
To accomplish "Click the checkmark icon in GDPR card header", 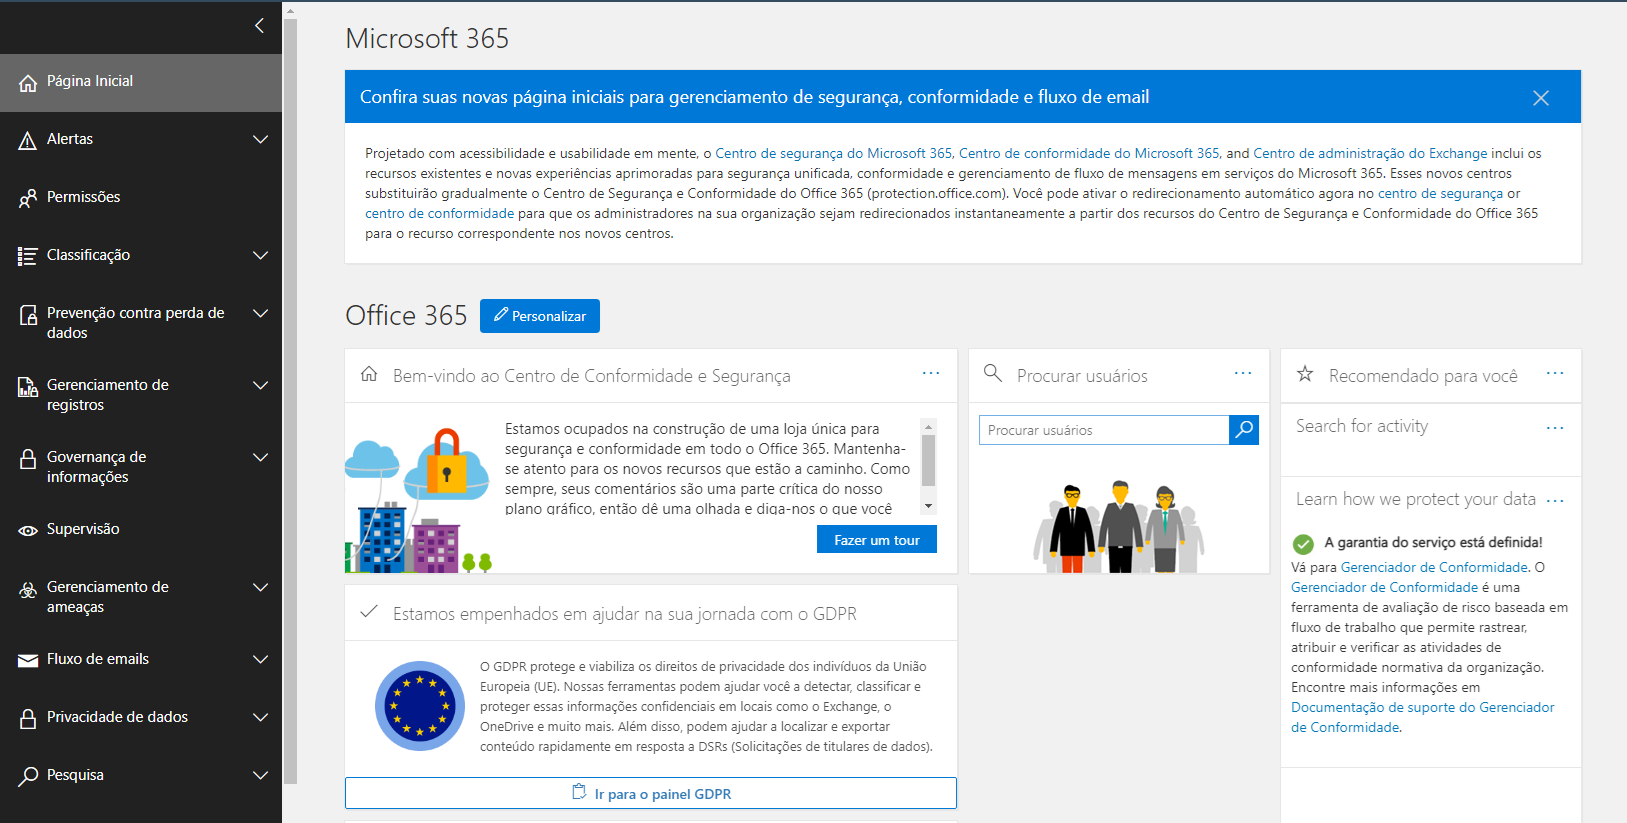I will click(x=369, y=612).
